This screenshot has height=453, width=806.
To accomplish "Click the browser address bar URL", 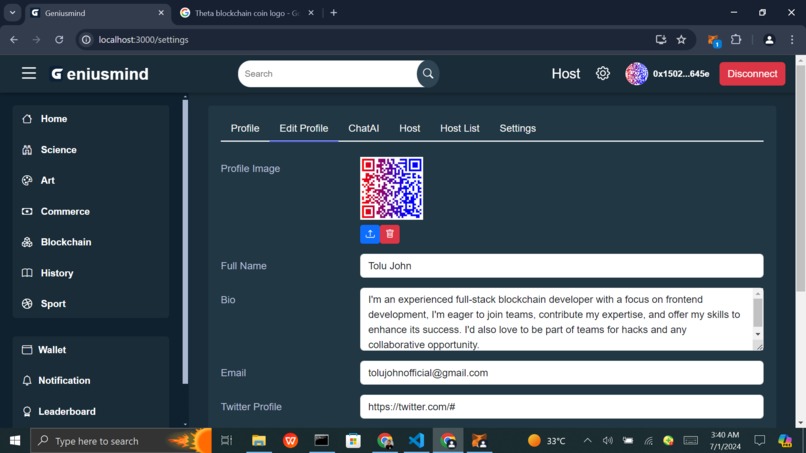I will (143, 40).
